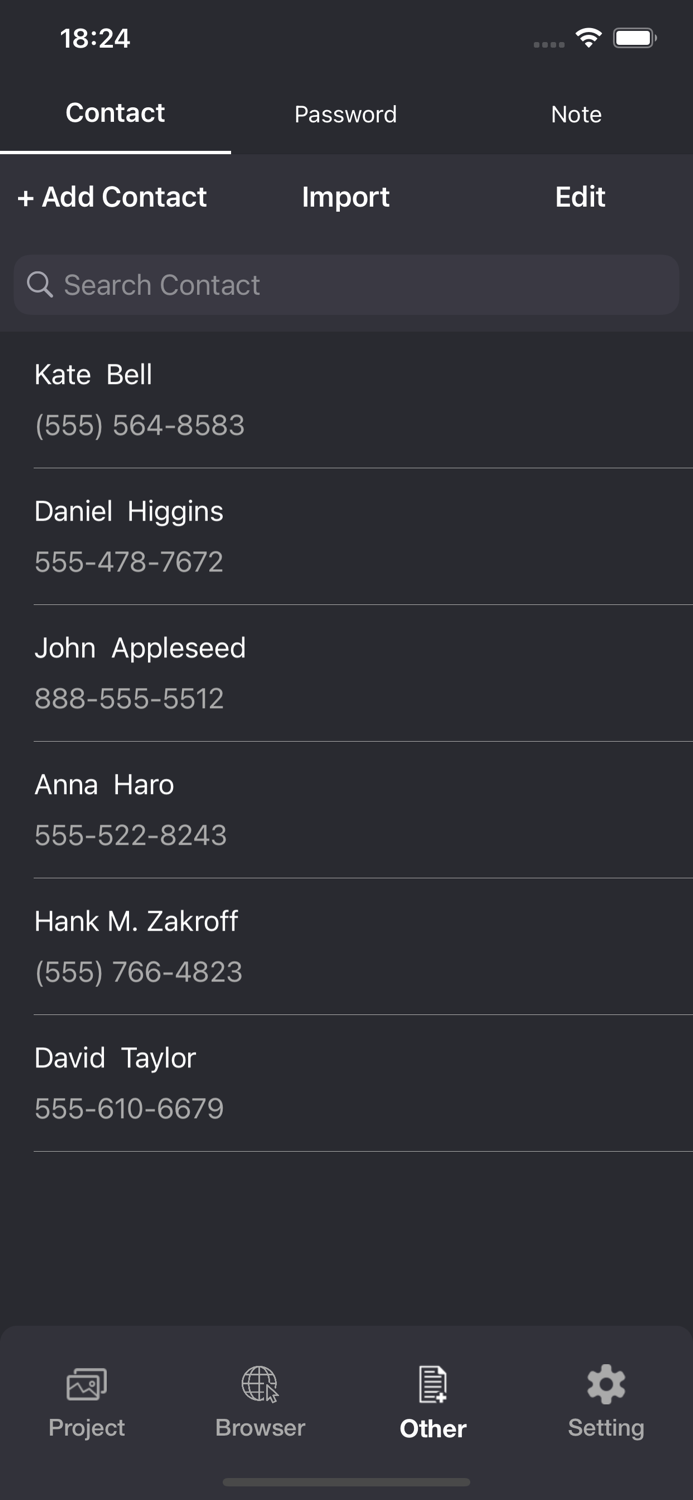The height and width of the screenshot is (1500, 693).
Task: View Hank M. Zakroff's contact details
Action: (x=346, y=946)
